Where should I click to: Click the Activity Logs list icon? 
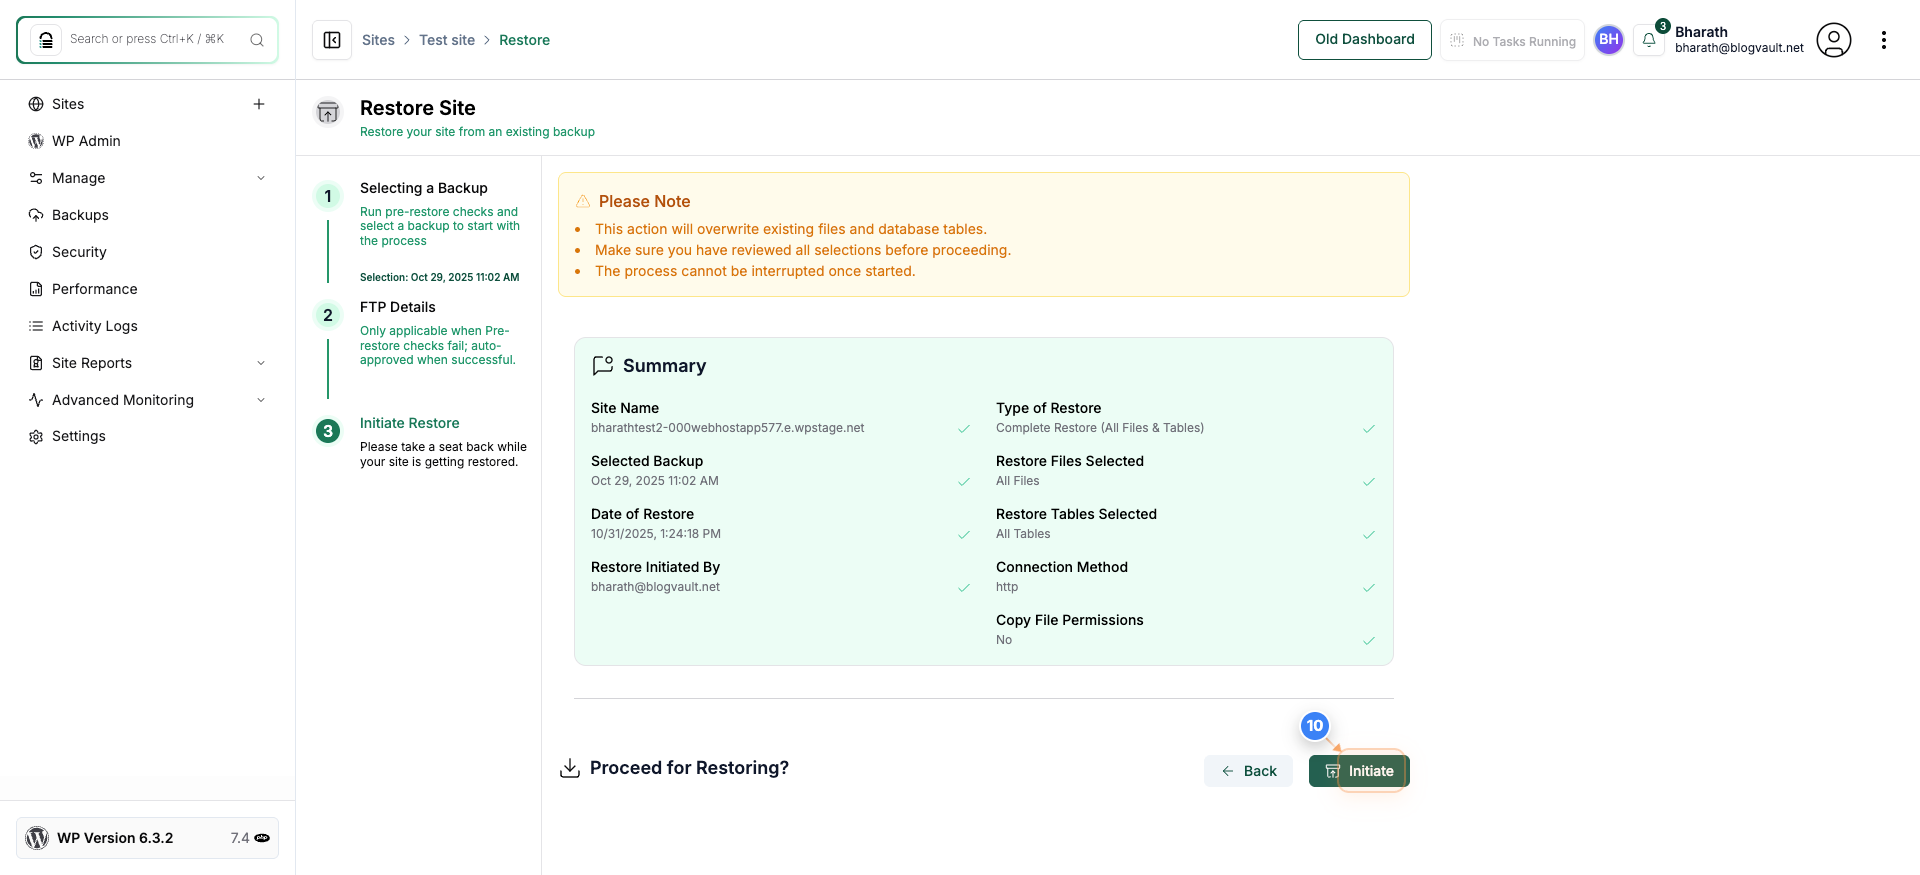[36, 326]
